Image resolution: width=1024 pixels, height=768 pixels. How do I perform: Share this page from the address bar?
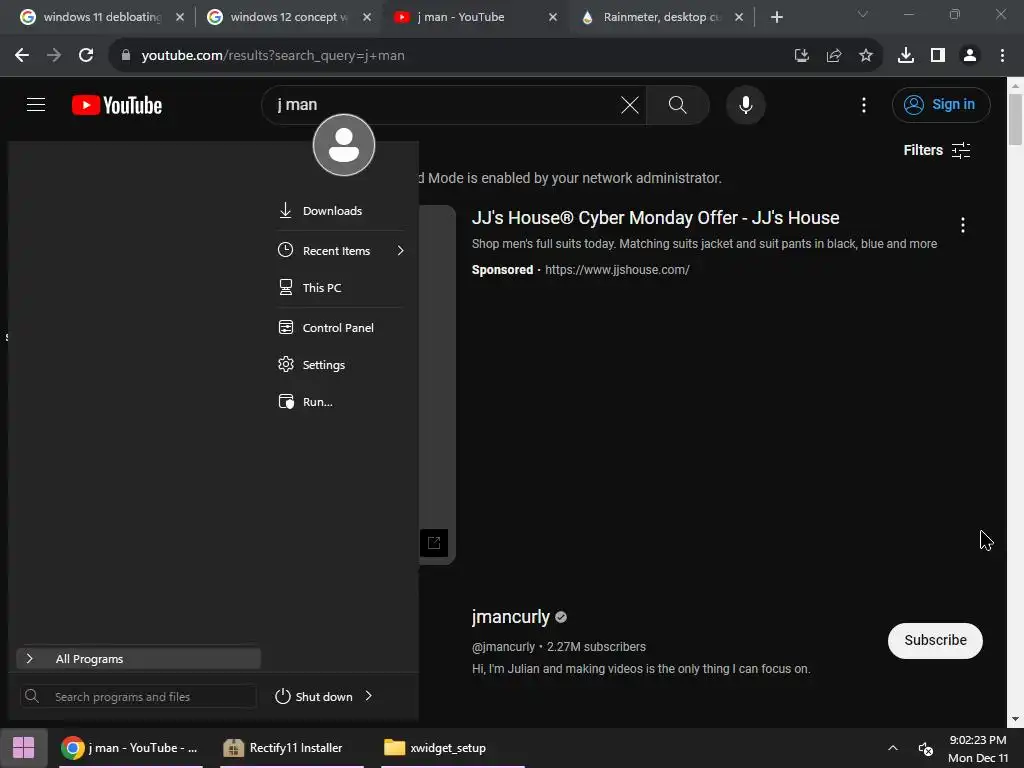pos(834,56)
